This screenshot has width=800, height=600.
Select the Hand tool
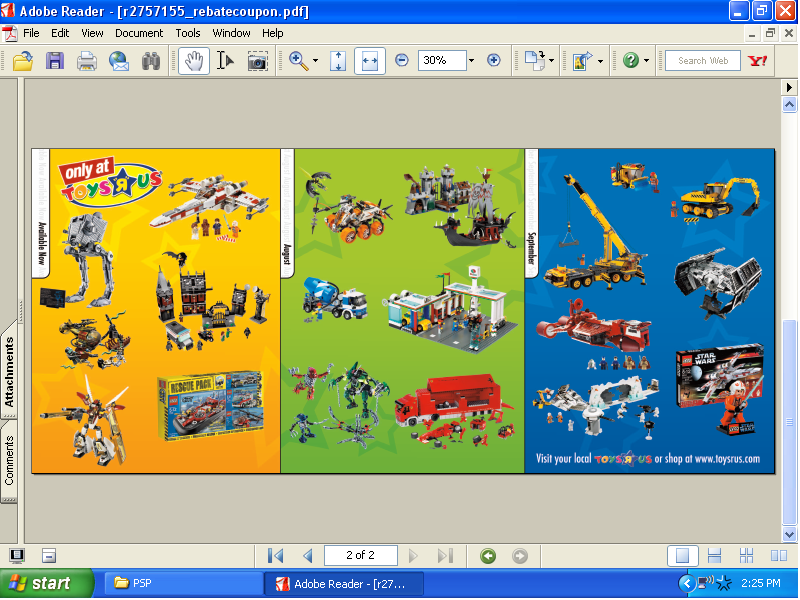(x=194, y=61)
